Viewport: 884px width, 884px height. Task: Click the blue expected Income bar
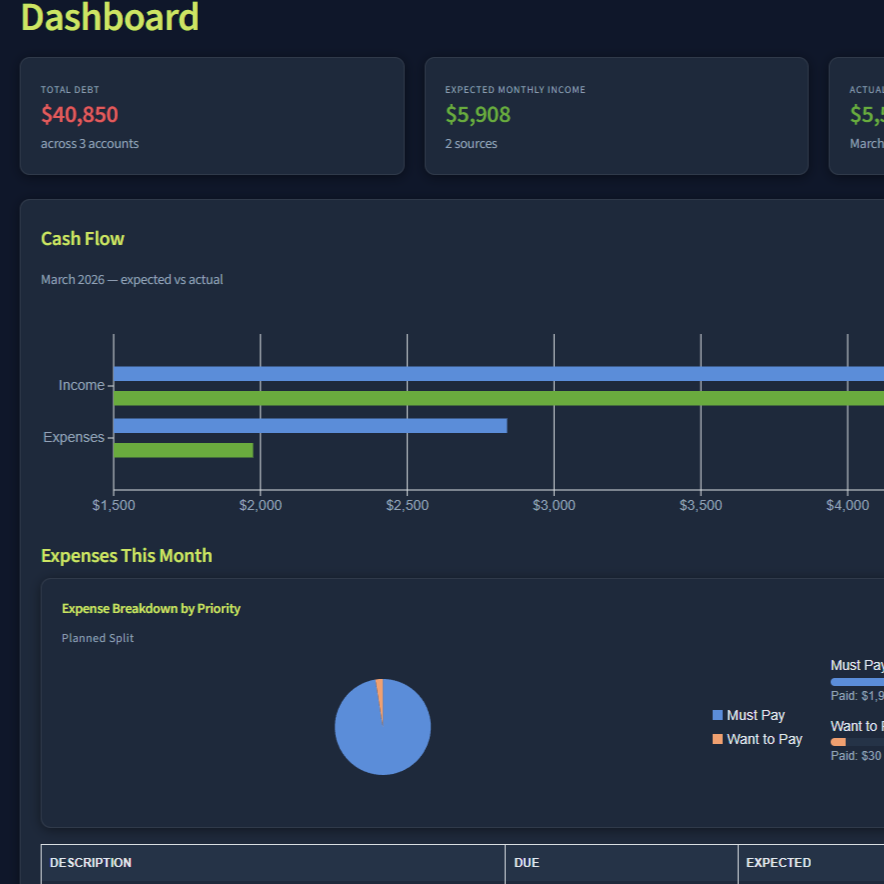[498, 374]
